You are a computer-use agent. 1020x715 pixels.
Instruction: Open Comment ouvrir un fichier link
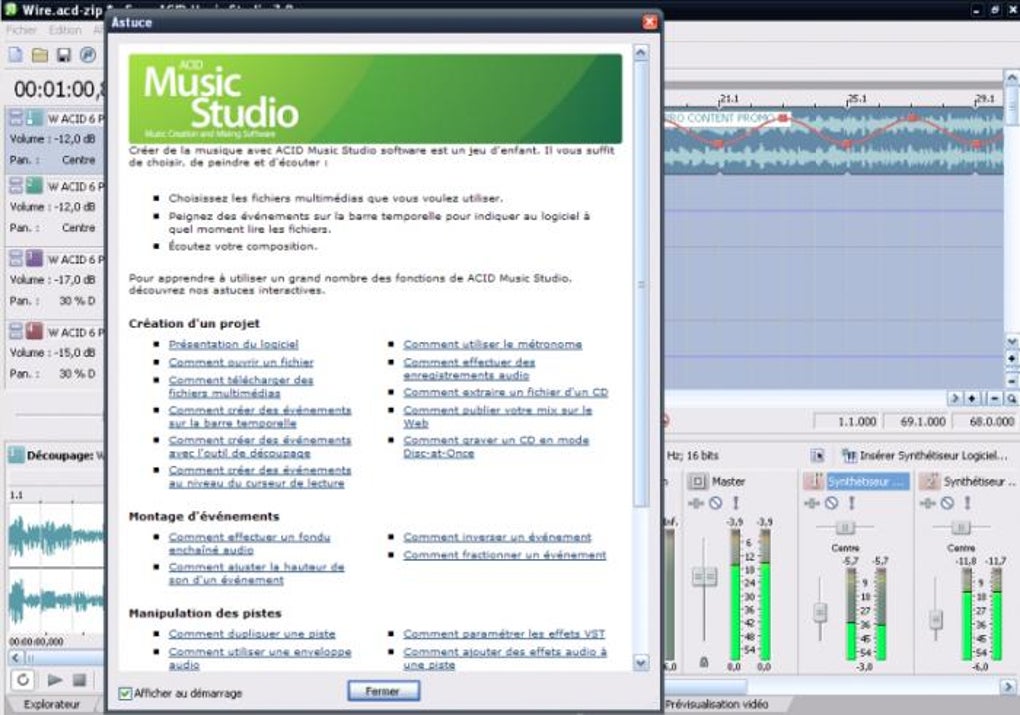[x=241, y=362]
